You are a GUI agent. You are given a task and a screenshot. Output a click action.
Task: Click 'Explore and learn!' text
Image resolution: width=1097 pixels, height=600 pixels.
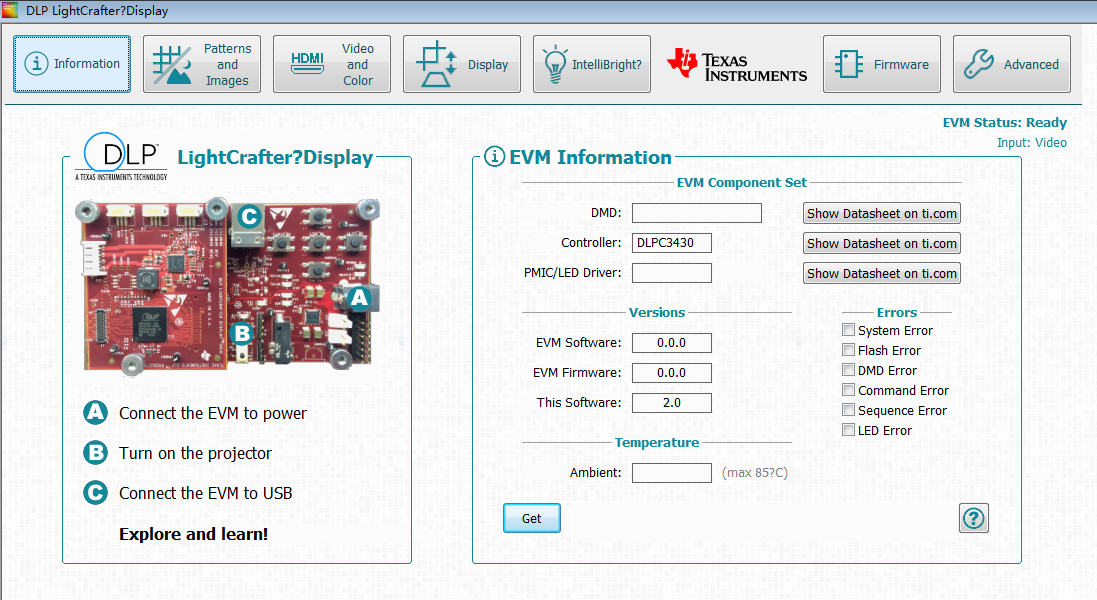pyautogui.click(x=194, y=534)
